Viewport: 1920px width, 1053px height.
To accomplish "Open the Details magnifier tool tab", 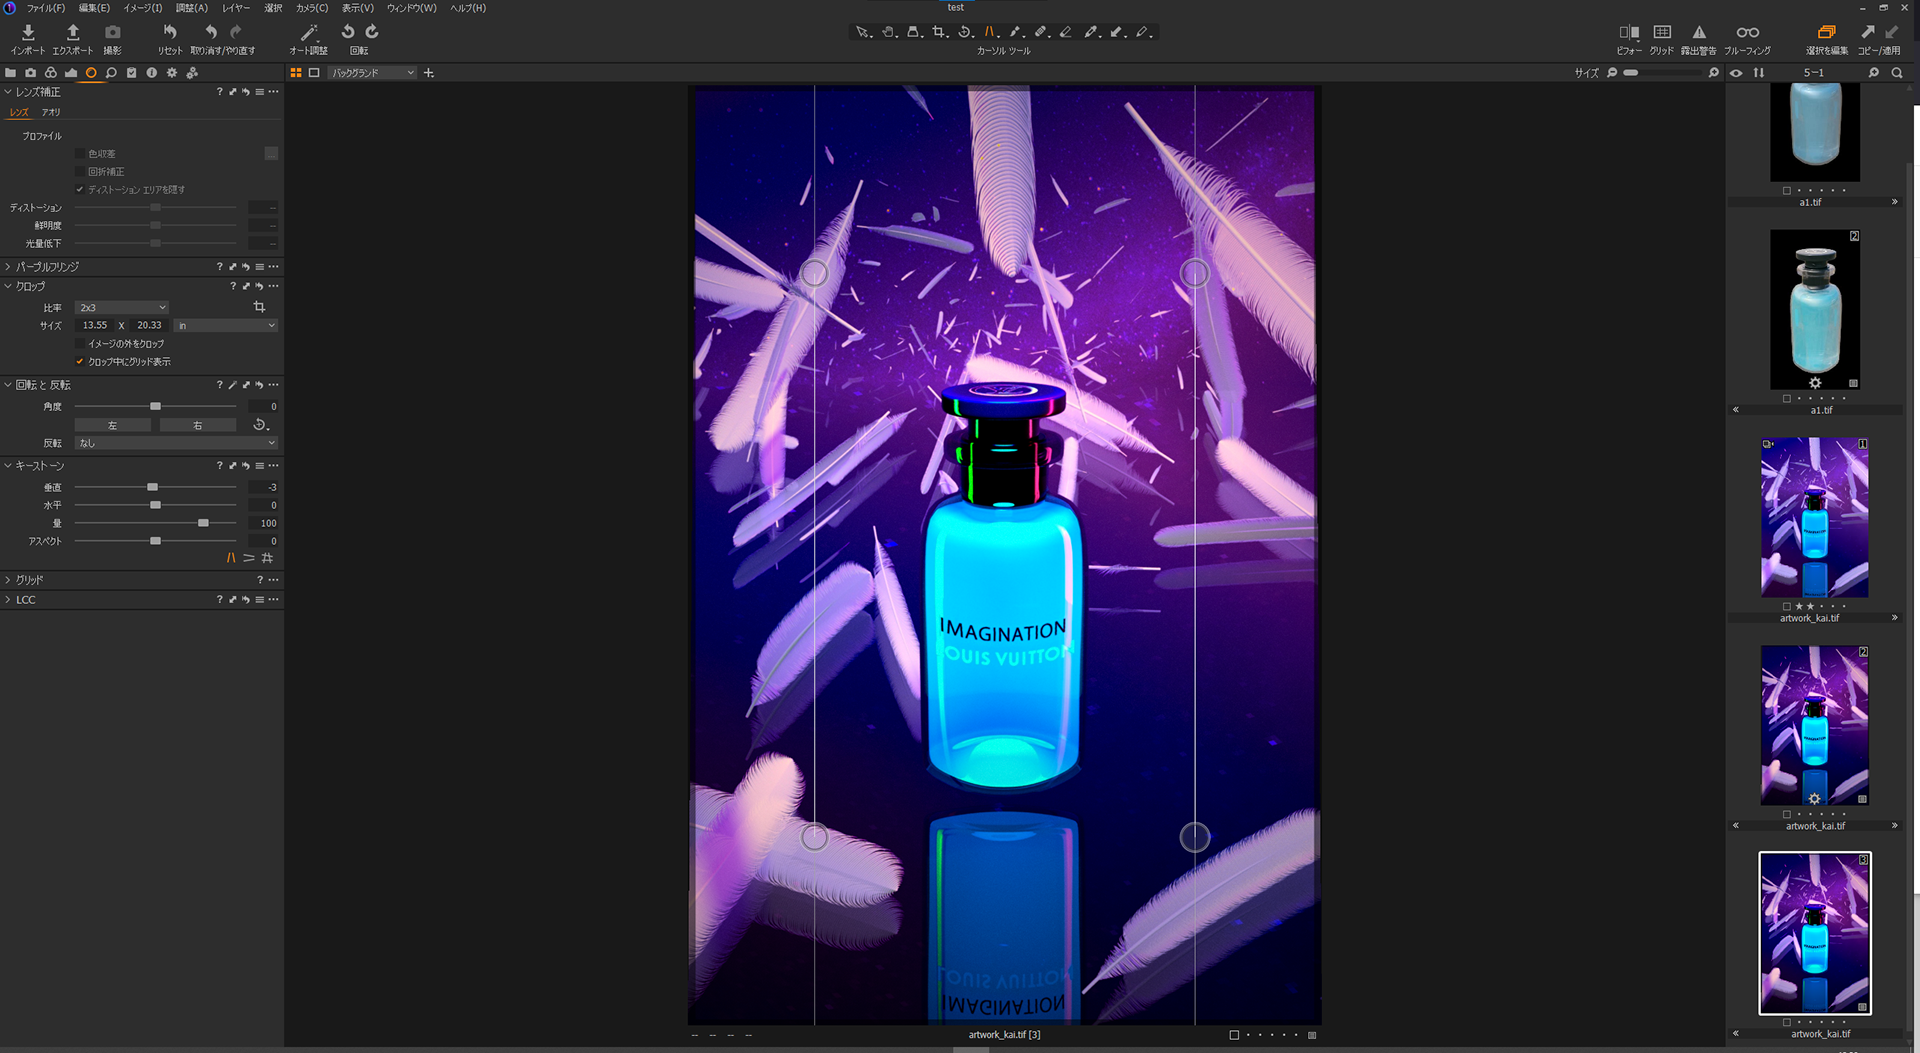I will pyautogui.click(x=111, y=73).
